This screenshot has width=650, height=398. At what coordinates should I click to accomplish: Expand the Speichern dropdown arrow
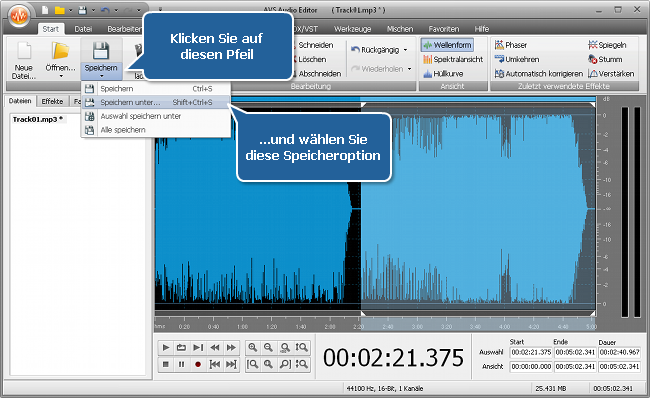(x=102, y=76)
